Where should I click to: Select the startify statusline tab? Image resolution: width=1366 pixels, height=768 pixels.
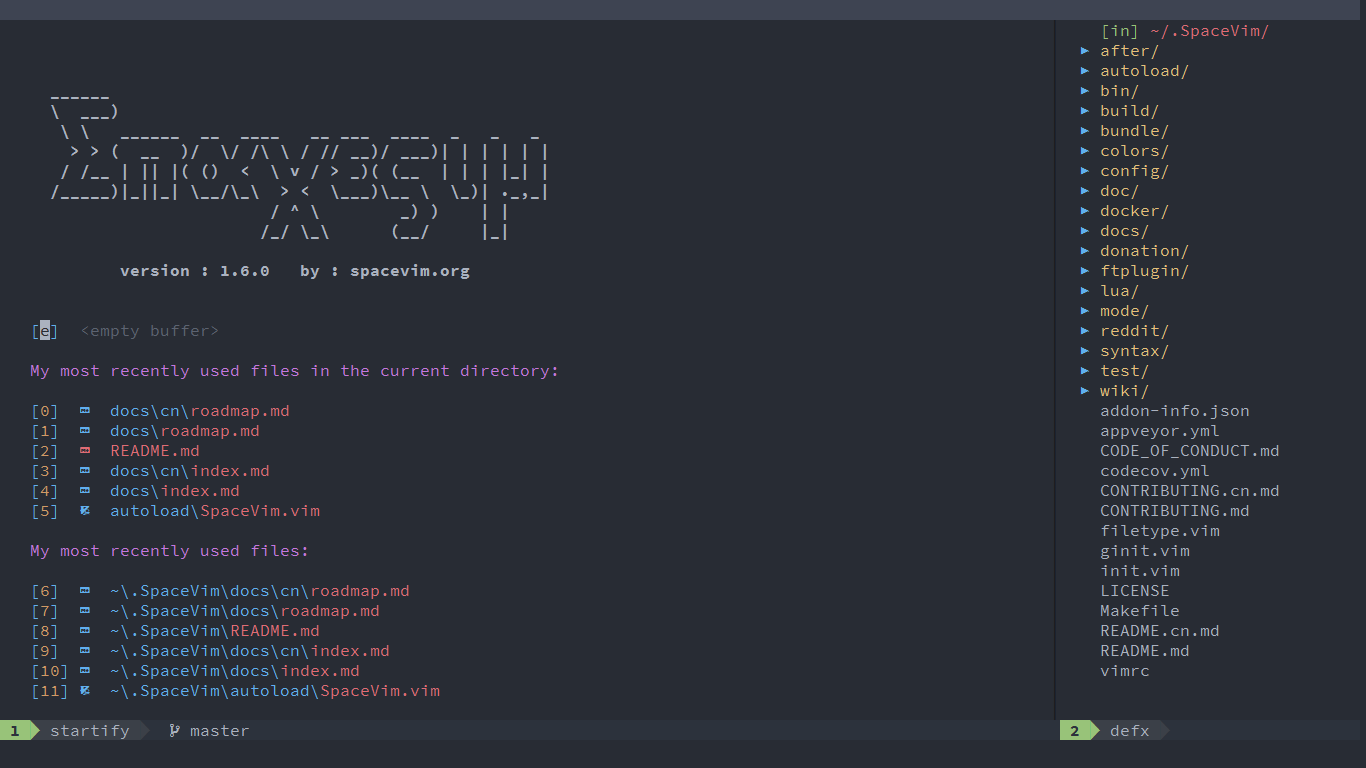coord(90,731)
